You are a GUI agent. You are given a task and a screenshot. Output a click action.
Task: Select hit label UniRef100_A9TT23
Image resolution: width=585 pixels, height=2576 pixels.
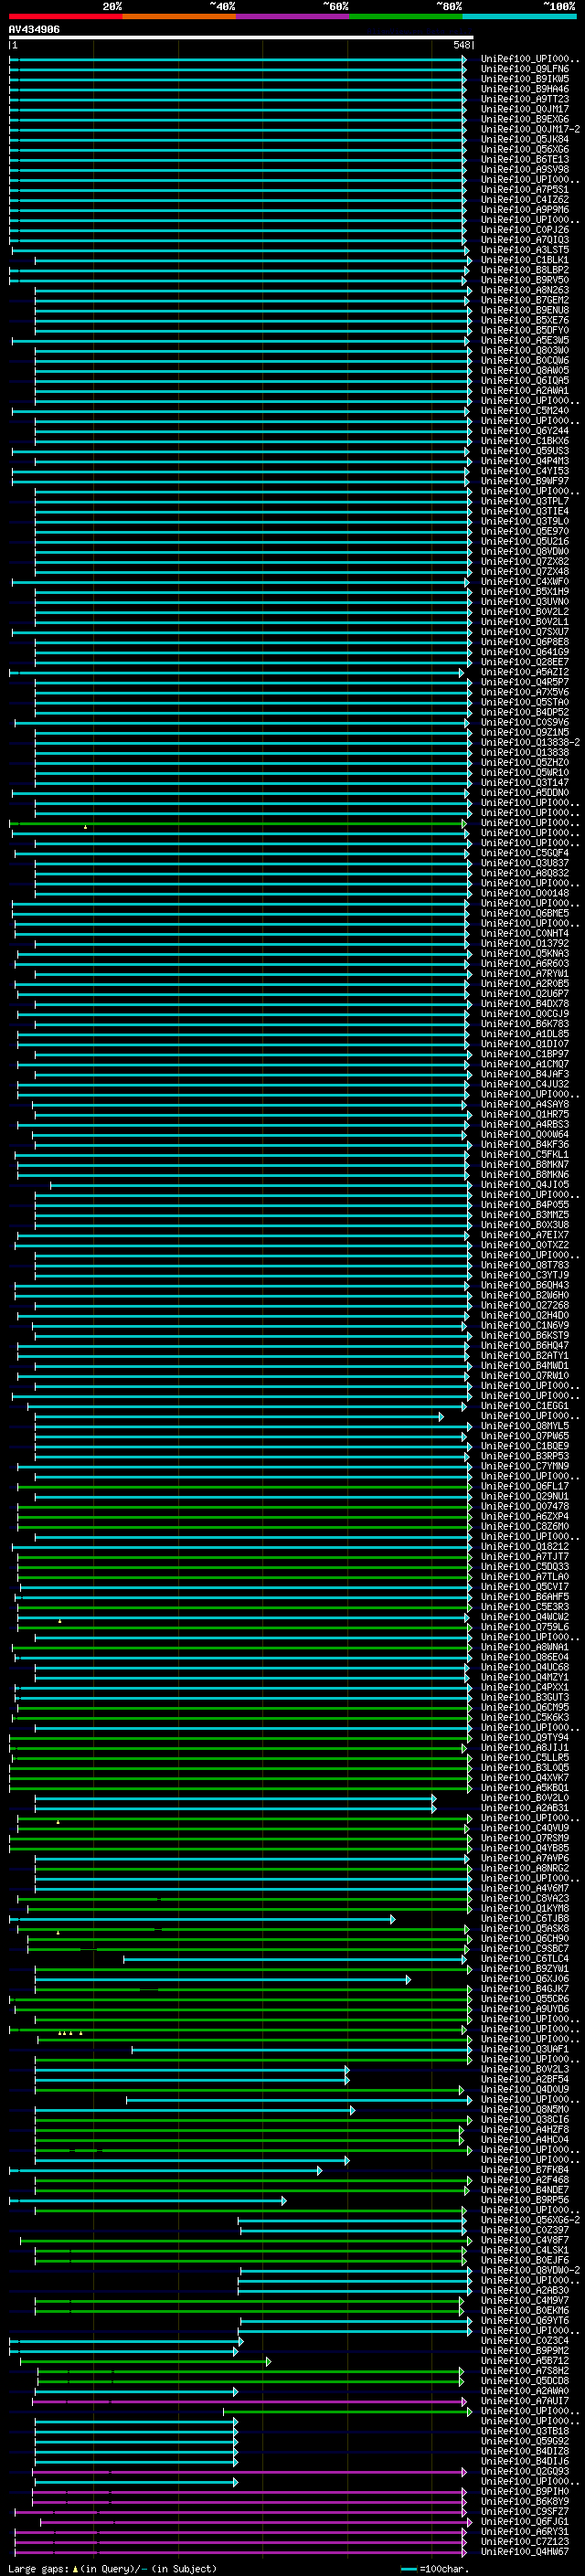[525, 99]
